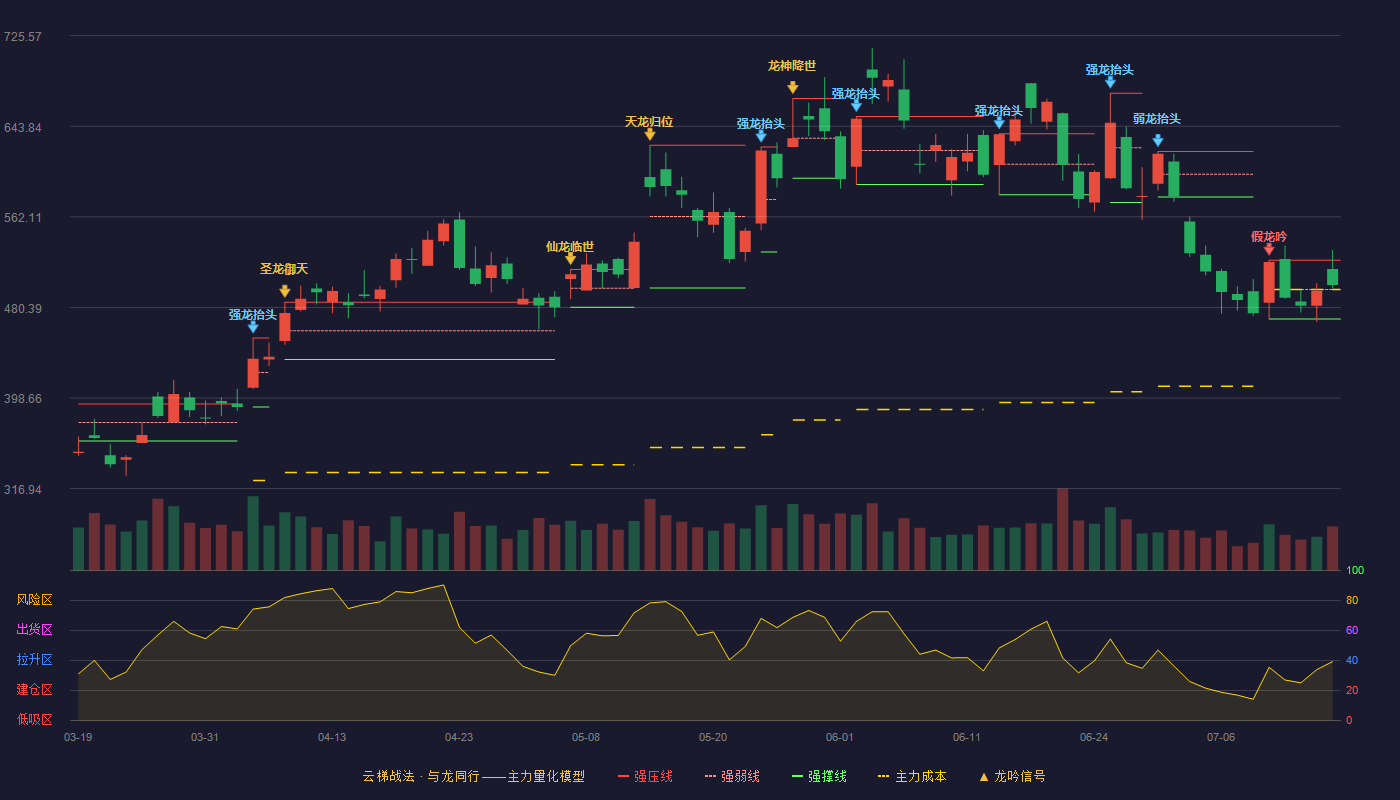
Task: Click the 06-01 date label
Action: pos(840,737)
